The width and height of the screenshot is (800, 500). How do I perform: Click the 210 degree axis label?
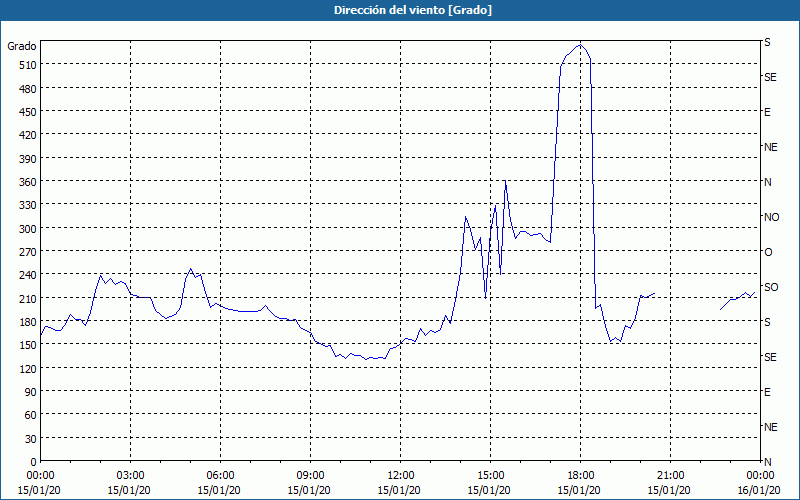28,298
